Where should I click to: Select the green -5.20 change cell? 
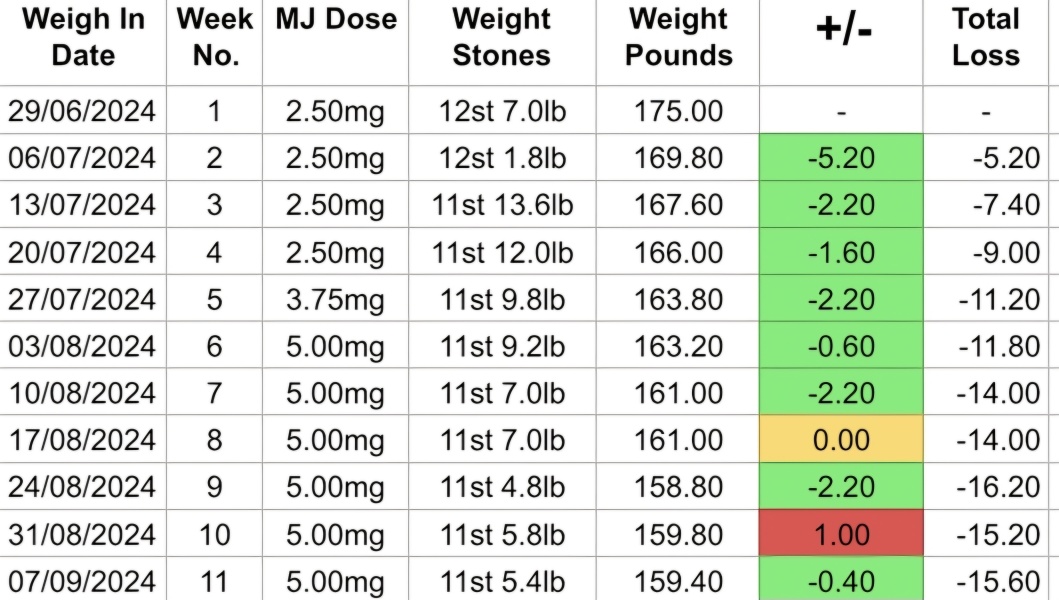pyautogui.click(x=841, y=158)
